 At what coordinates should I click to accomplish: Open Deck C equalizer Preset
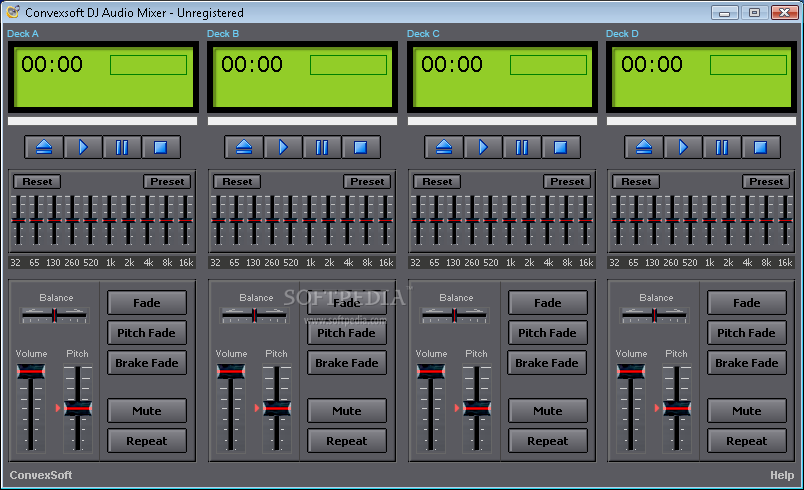[567, 181]
